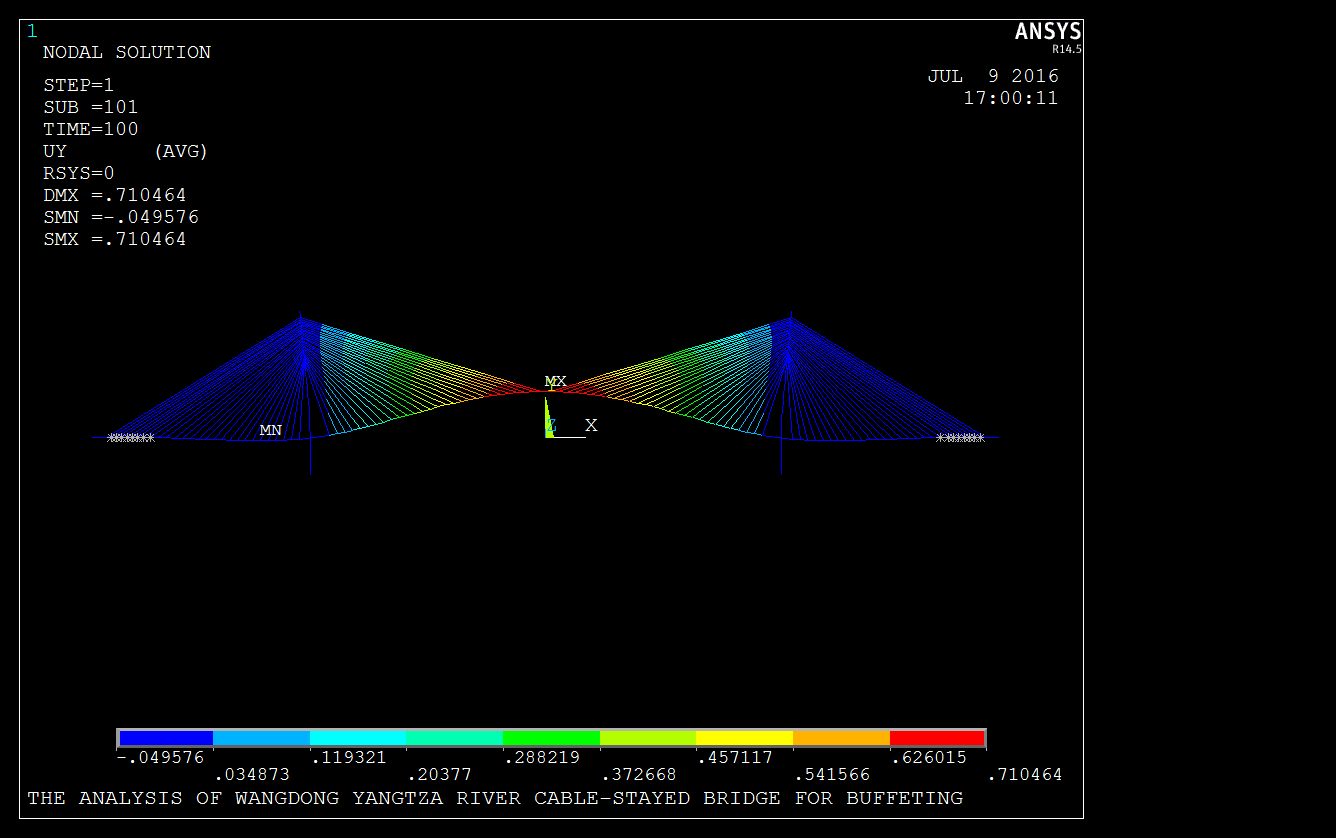
Task: Click the 'RSYS=0' text
Action: [x=79, y=173]
